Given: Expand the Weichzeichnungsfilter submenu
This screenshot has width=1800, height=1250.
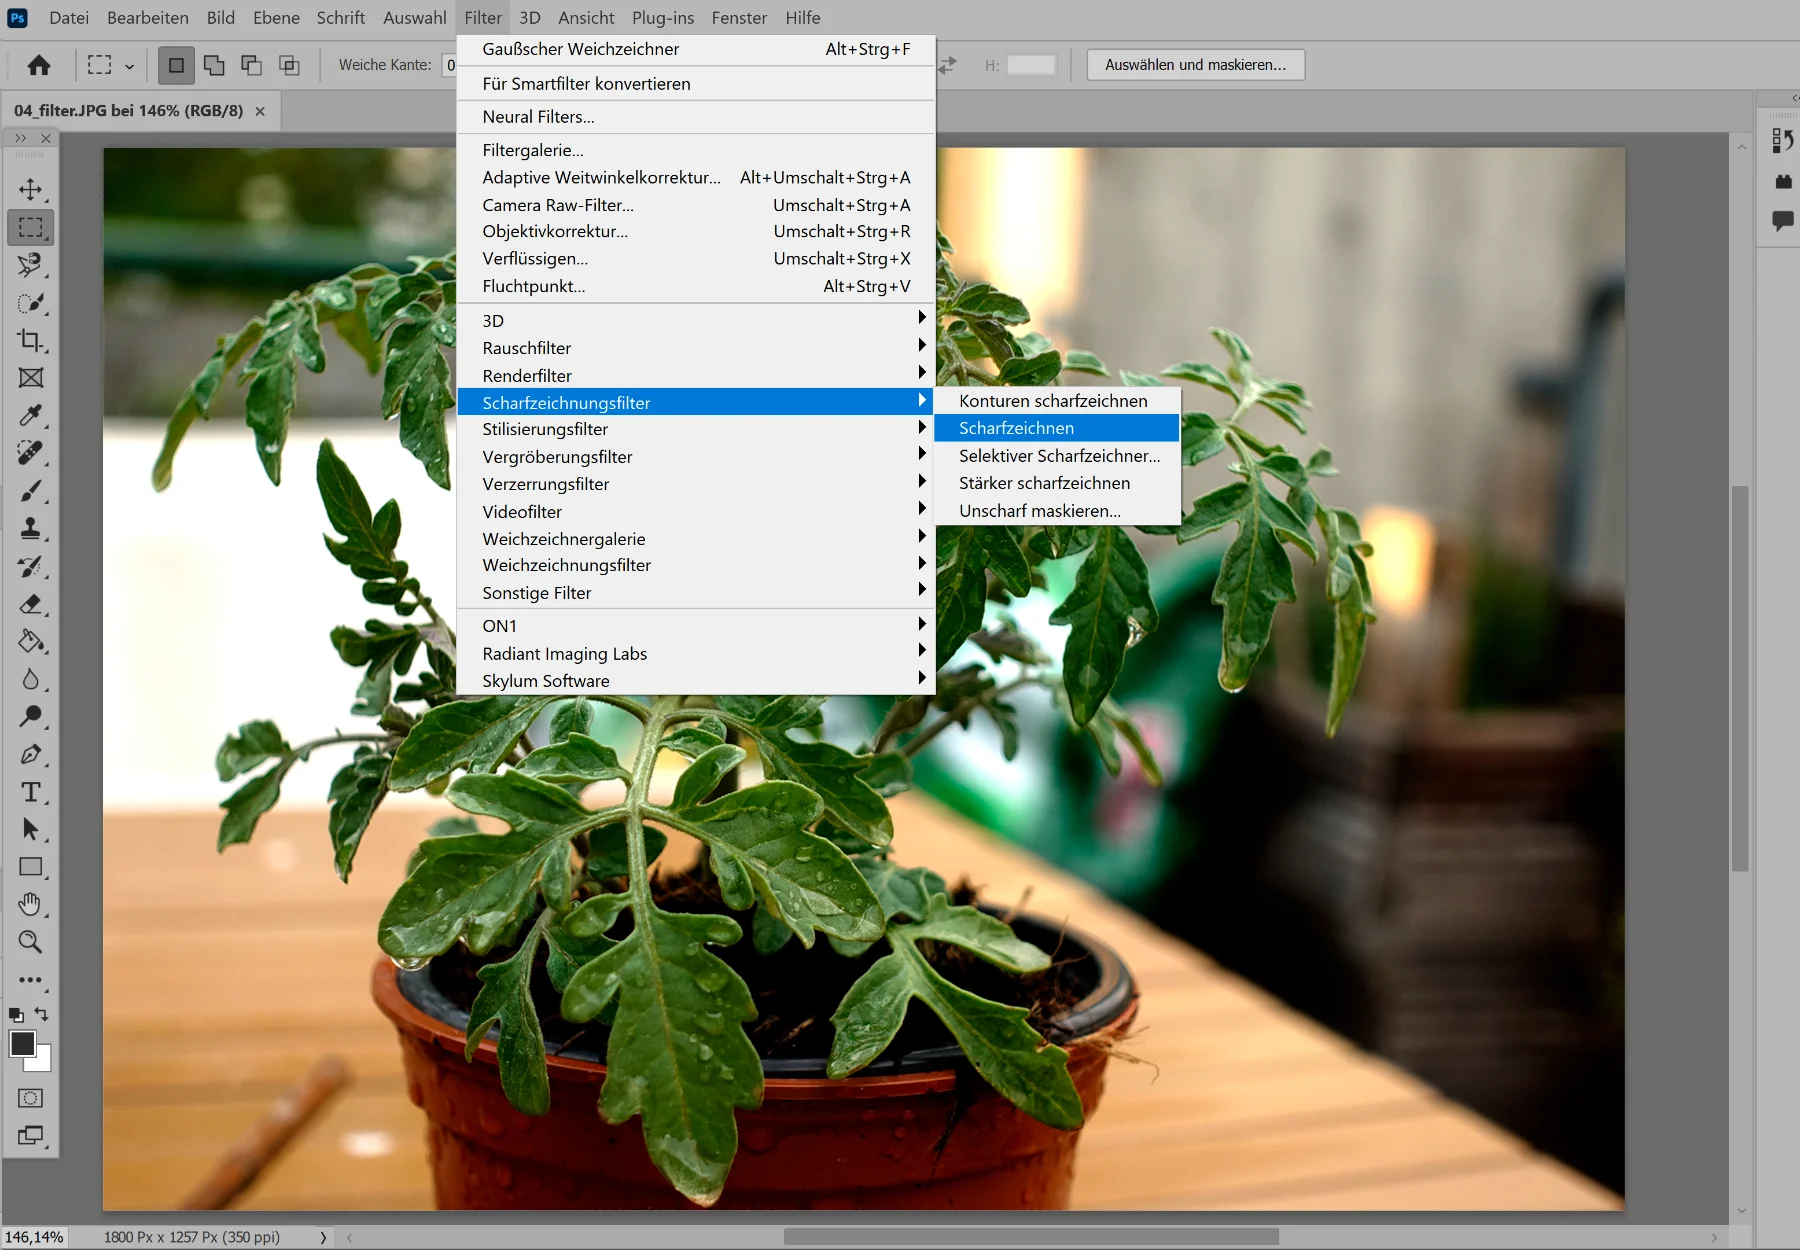Looking at the screenshot, I should [x=696, y=565].
